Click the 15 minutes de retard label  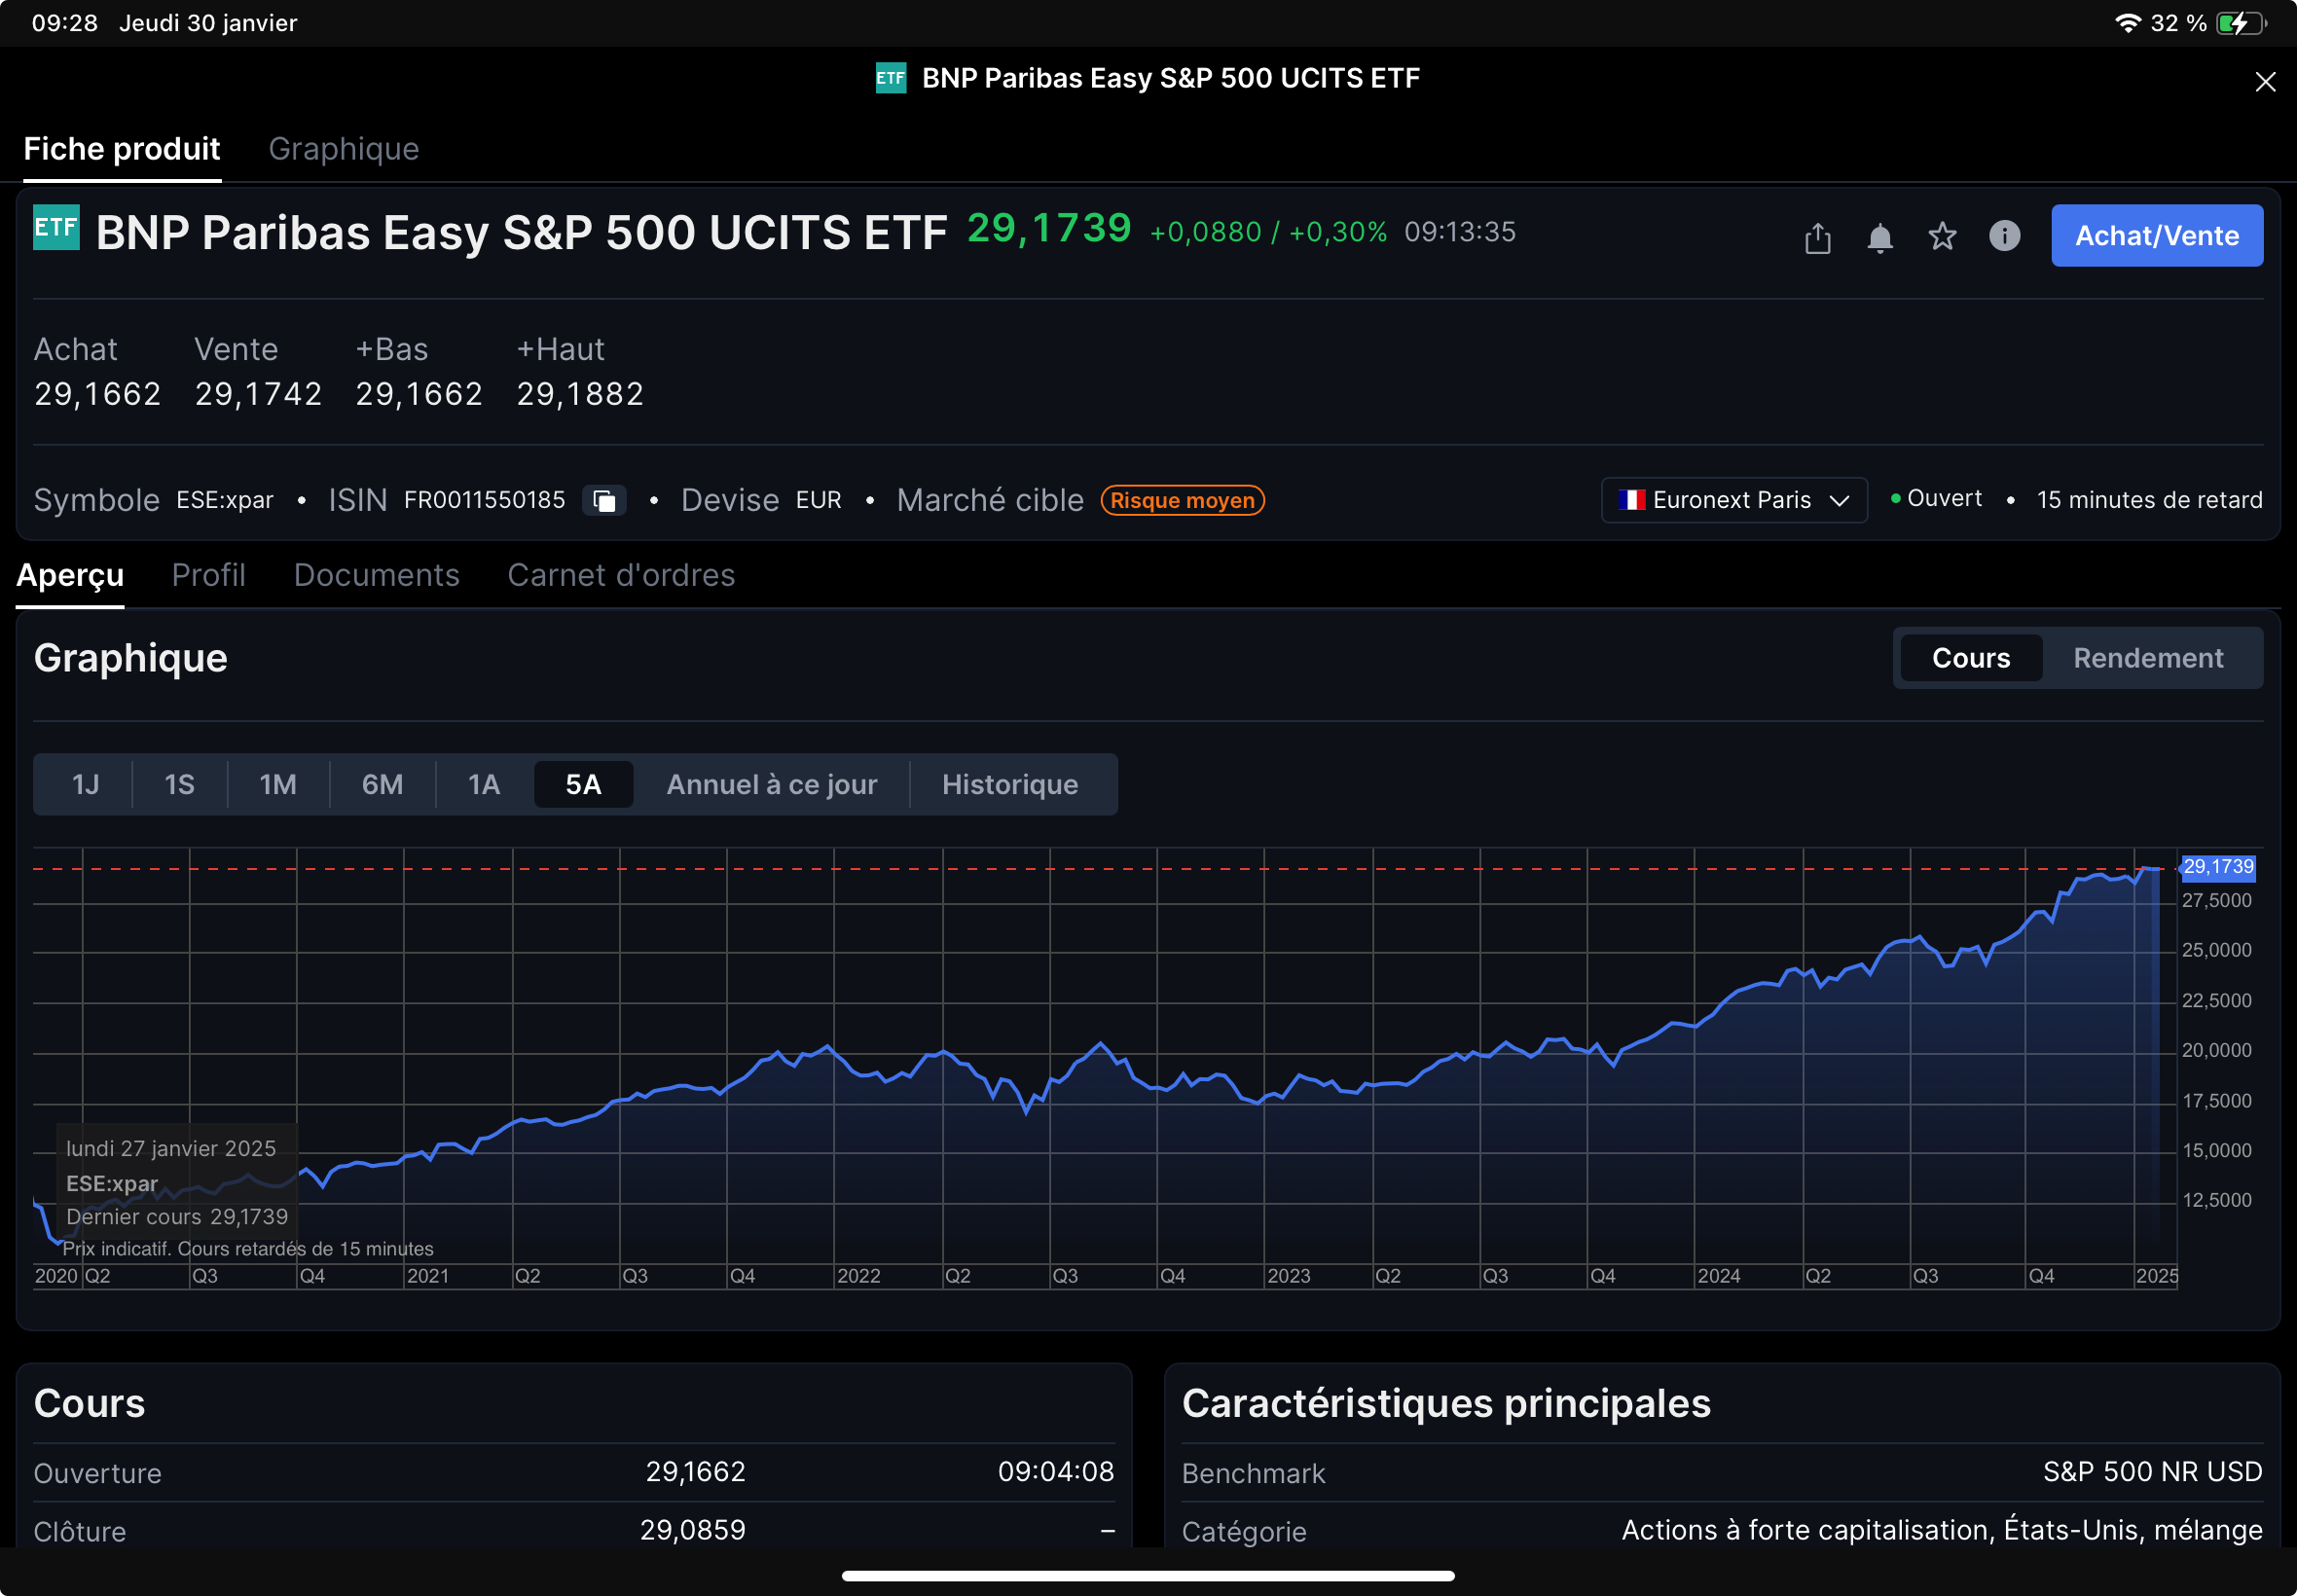[x=2149, y=500]
